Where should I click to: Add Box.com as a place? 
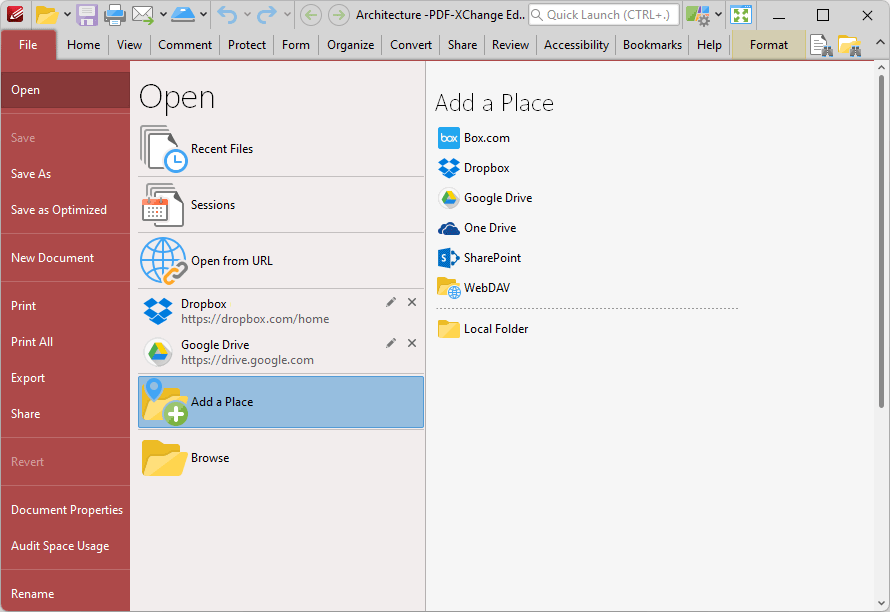pos(474,138)
